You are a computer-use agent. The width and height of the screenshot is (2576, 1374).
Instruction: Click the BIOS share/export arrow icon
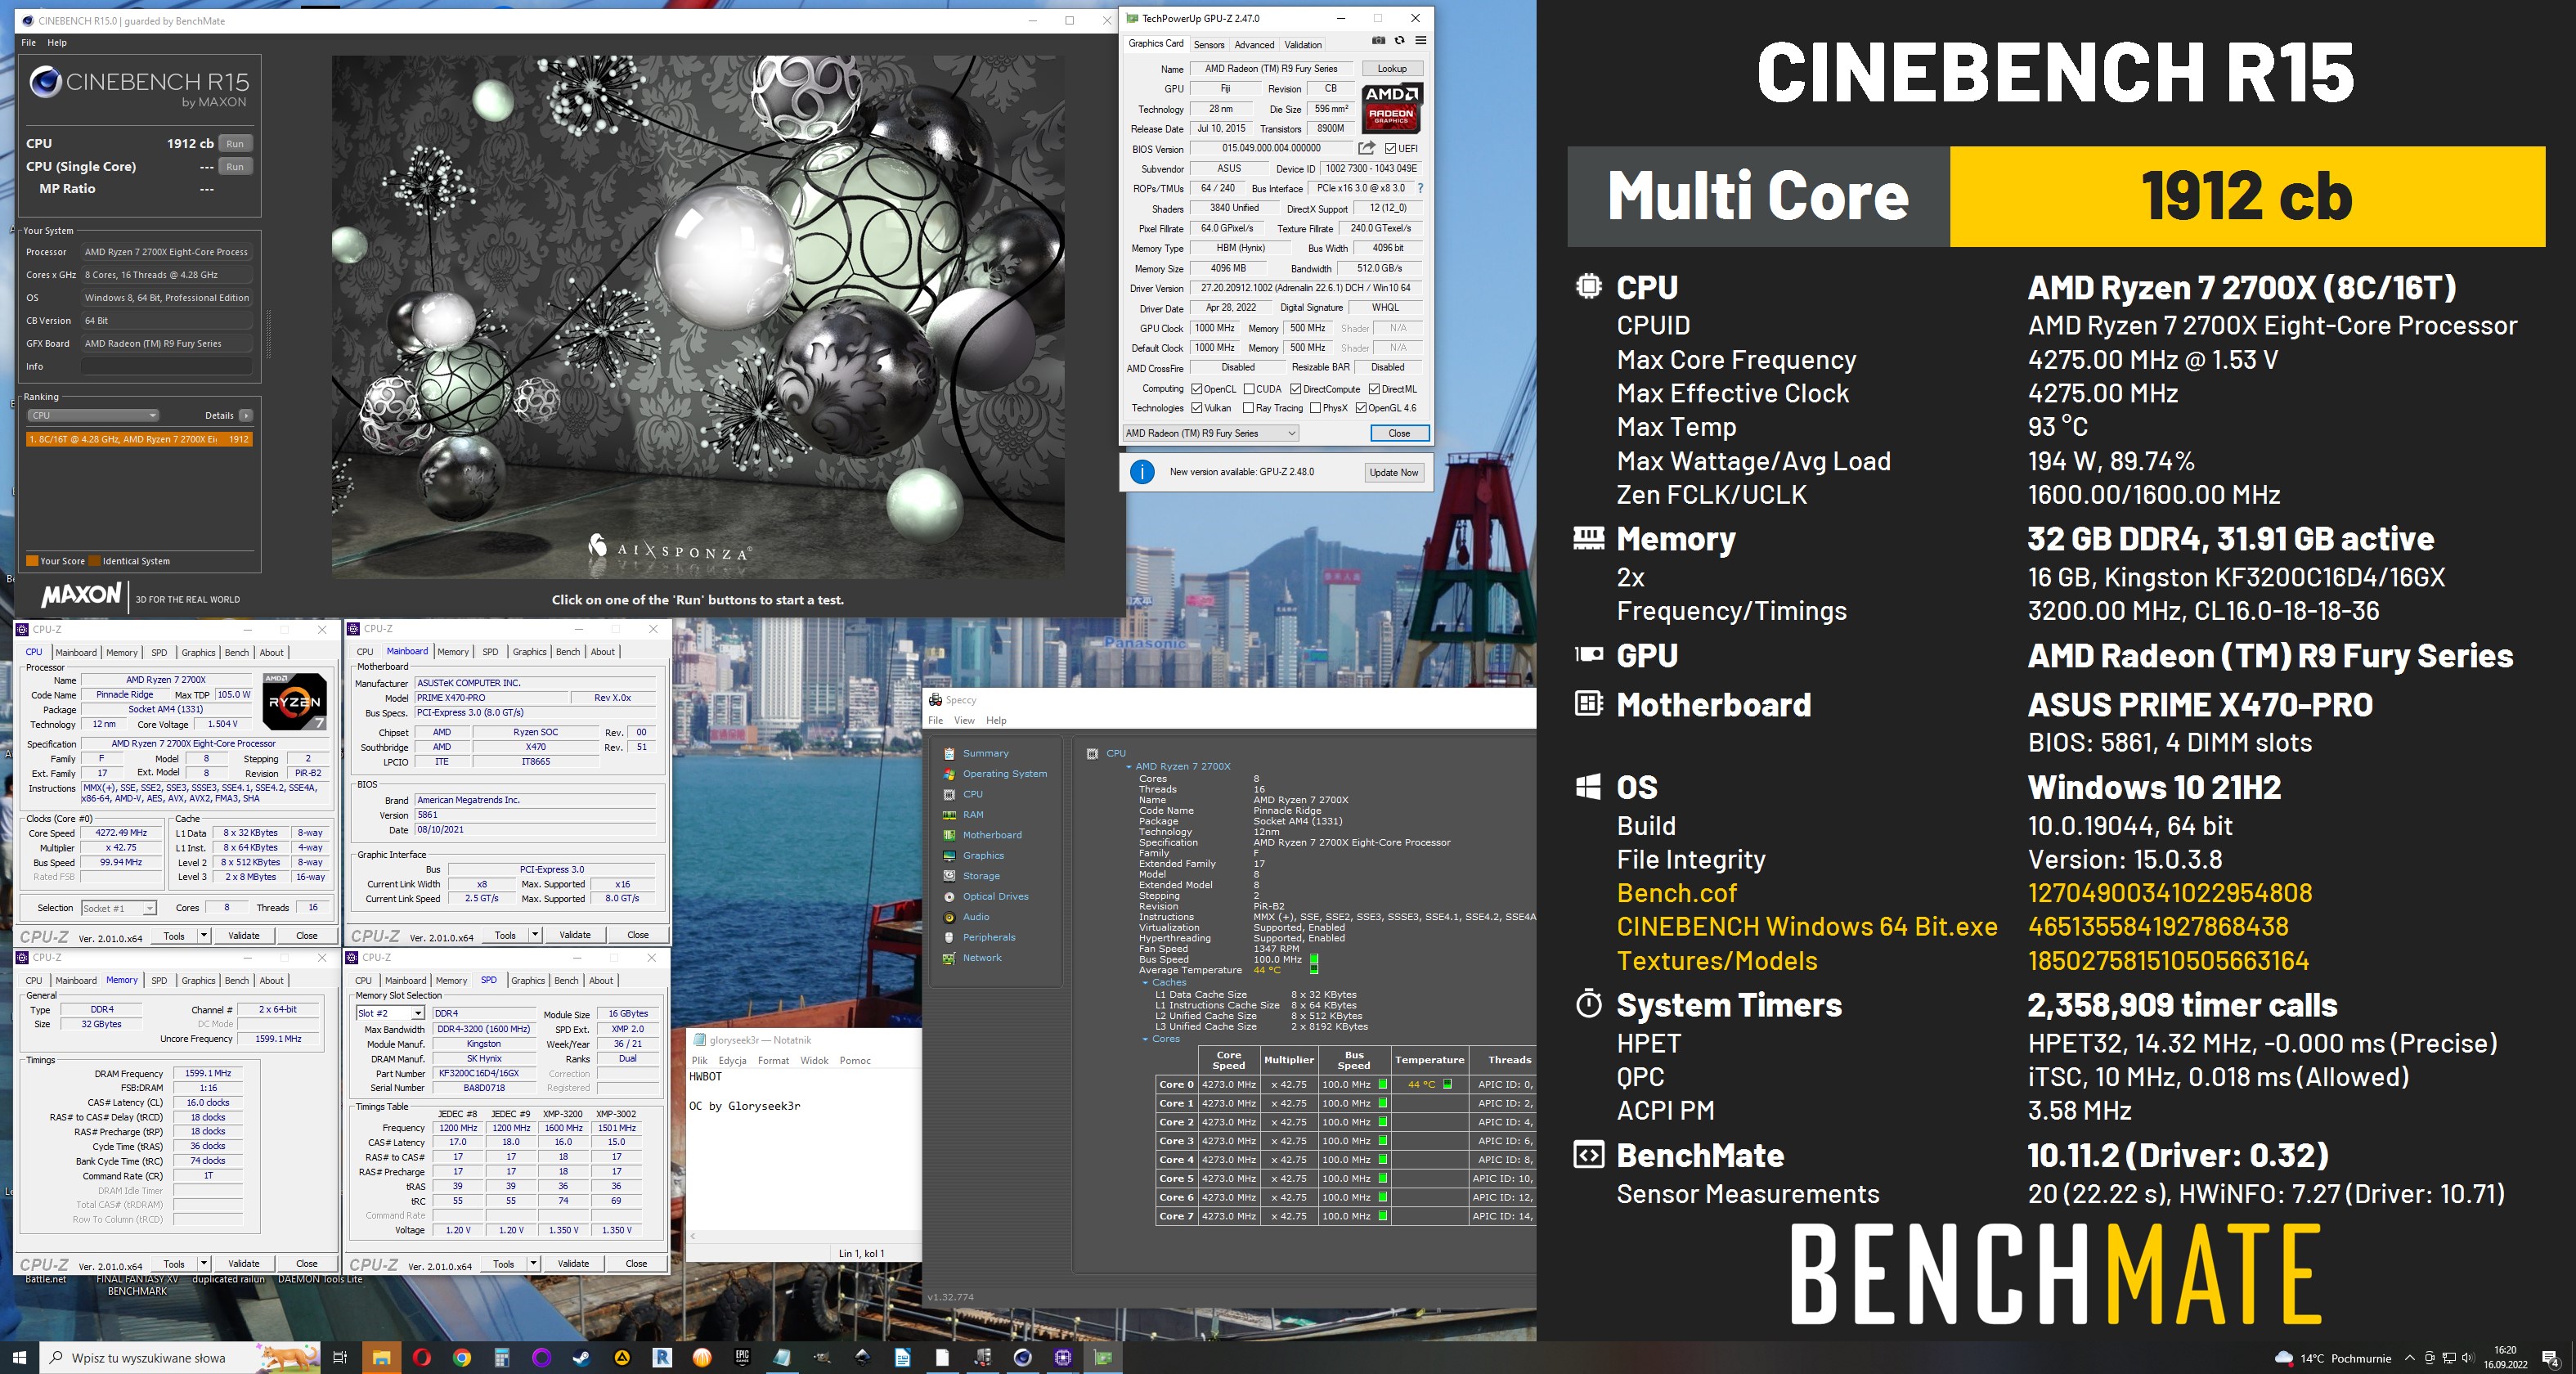click(1367, 148)
